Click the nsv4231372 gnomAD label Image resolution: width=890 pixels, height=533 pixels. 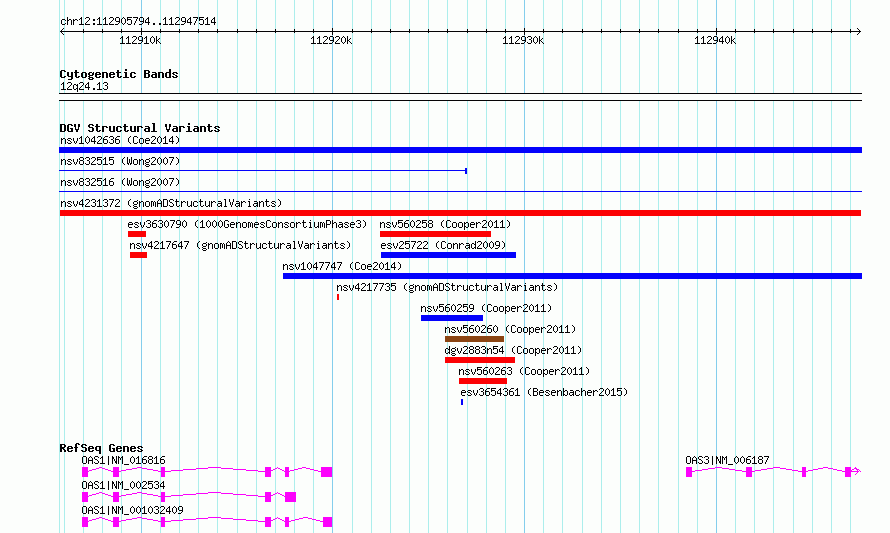171,203
